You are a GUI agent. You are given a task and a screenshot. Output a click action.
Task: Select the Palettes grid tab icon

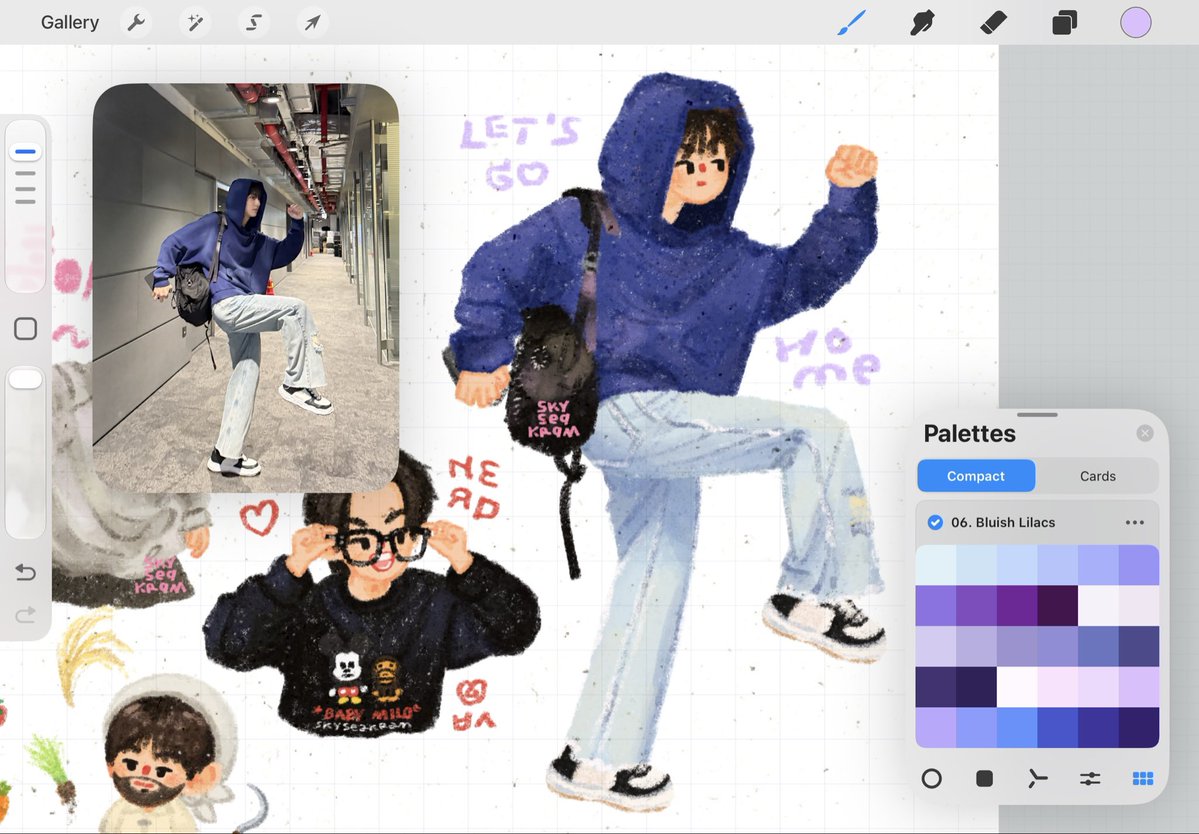1142,778
